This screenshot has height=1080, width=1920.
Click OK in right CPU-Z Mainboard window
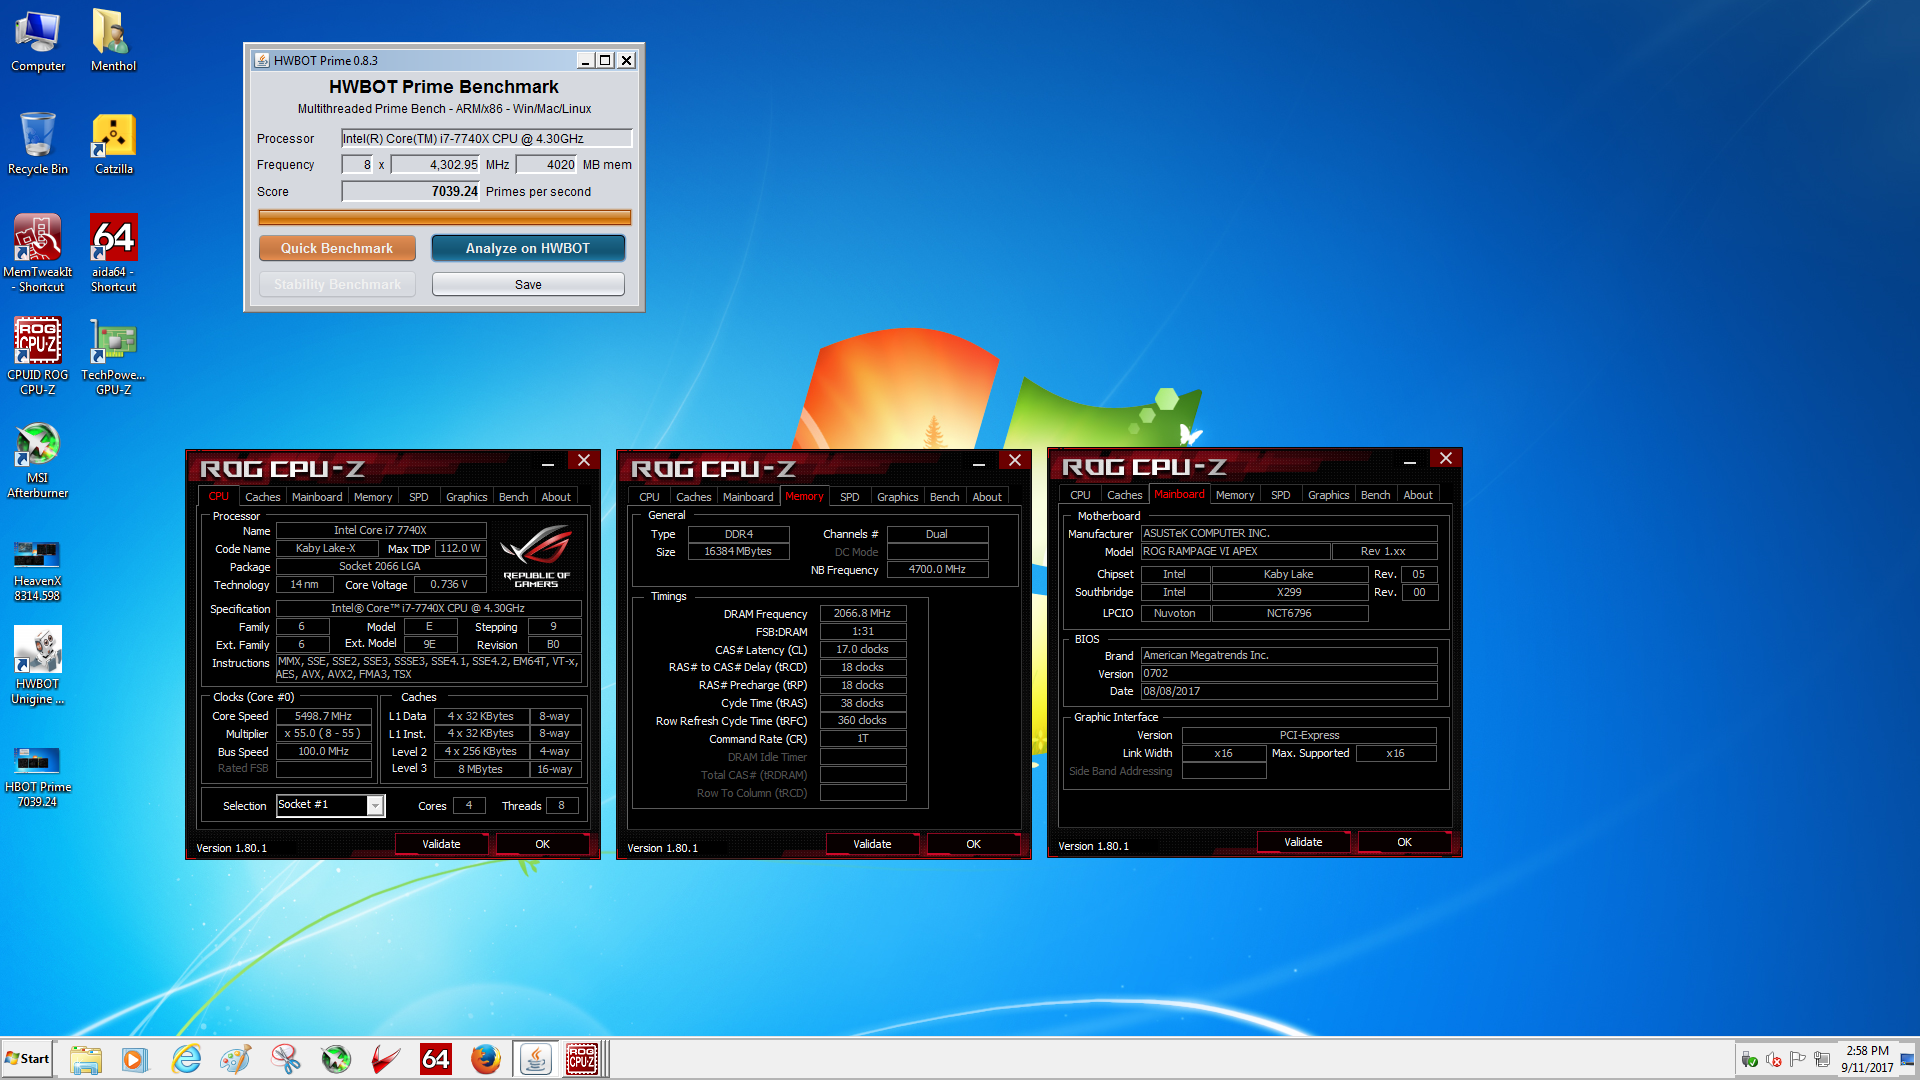point(1405,842)
